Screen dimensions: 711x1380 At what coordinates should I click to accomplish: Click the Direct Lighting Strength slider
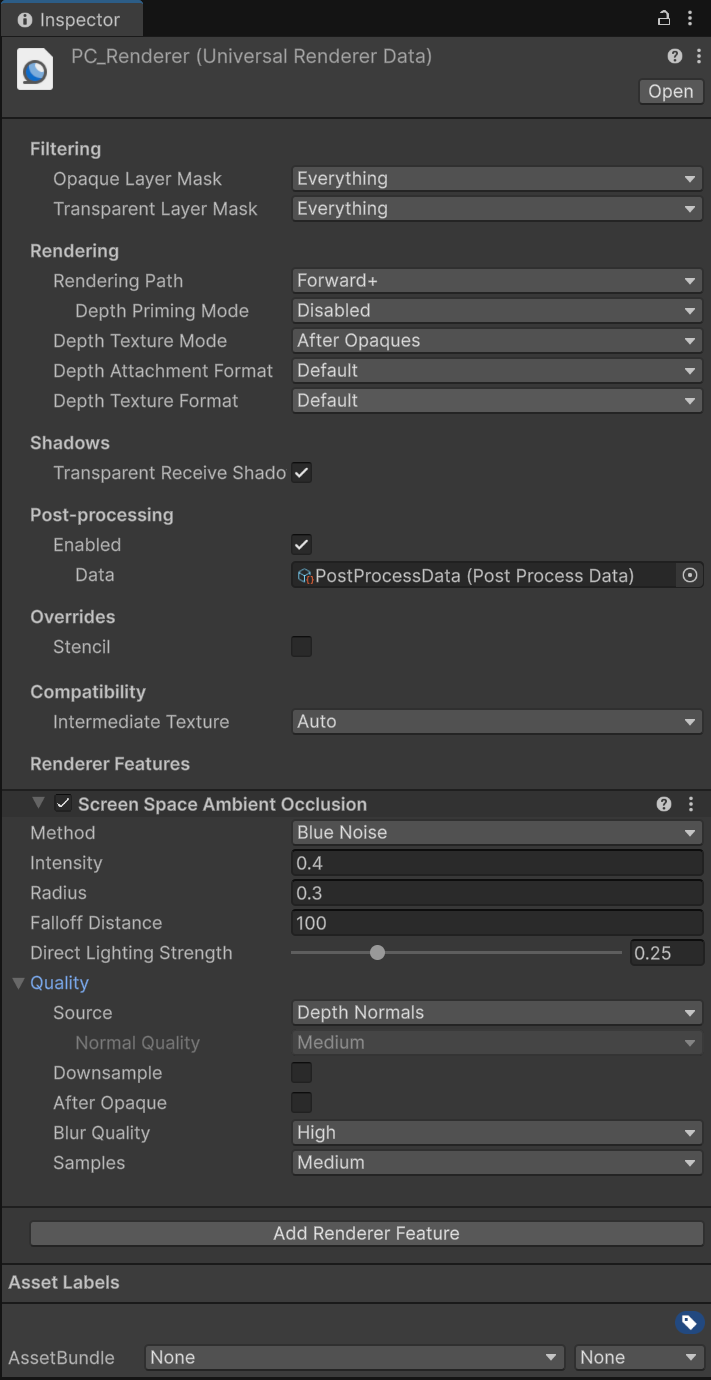(x=456, y=953)
